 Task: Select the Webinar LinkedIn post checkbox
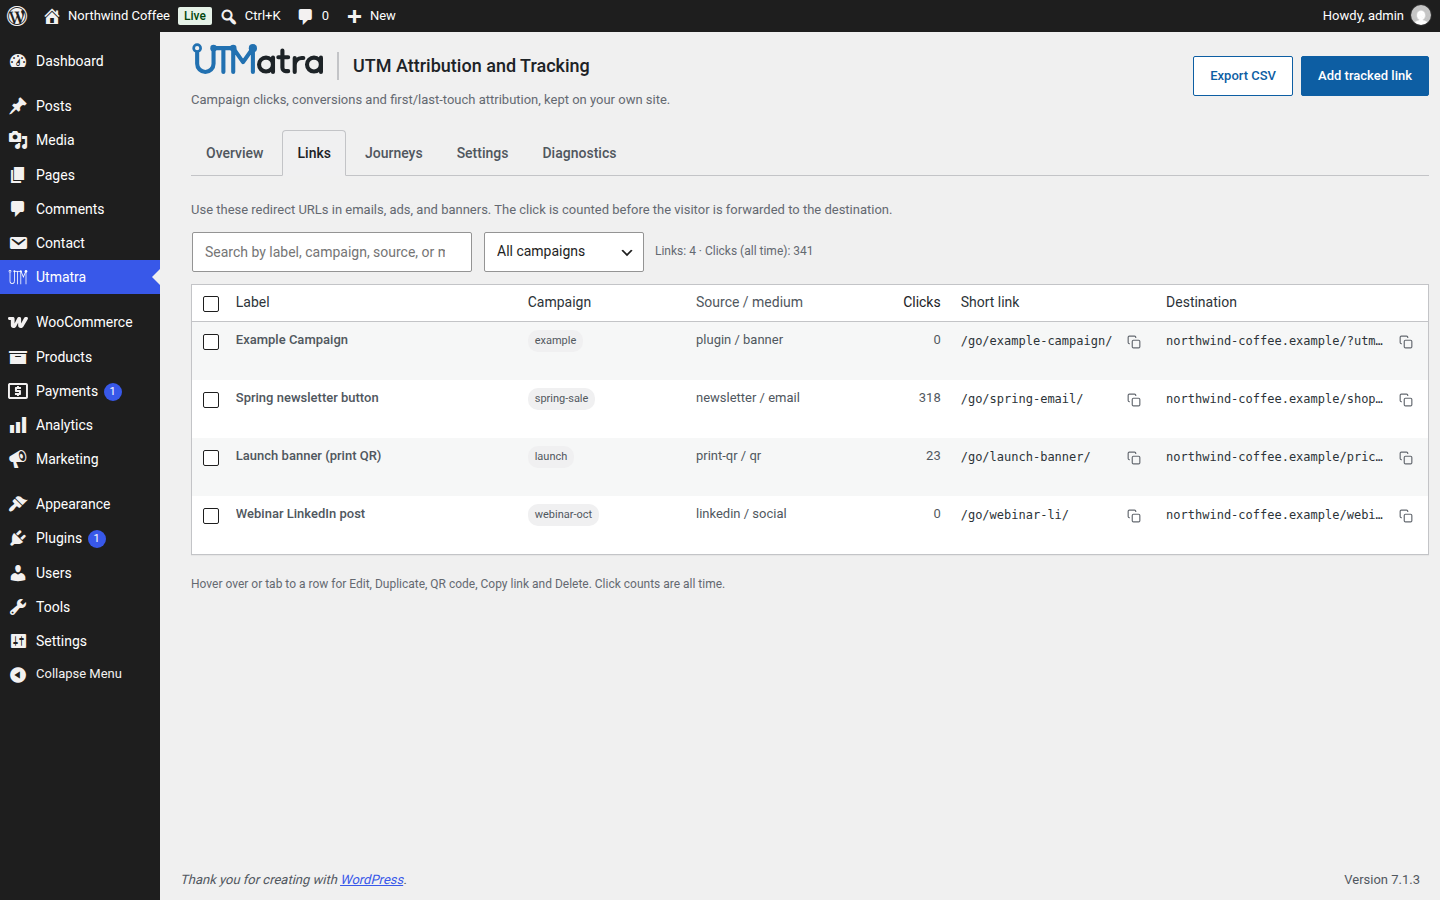211,516
